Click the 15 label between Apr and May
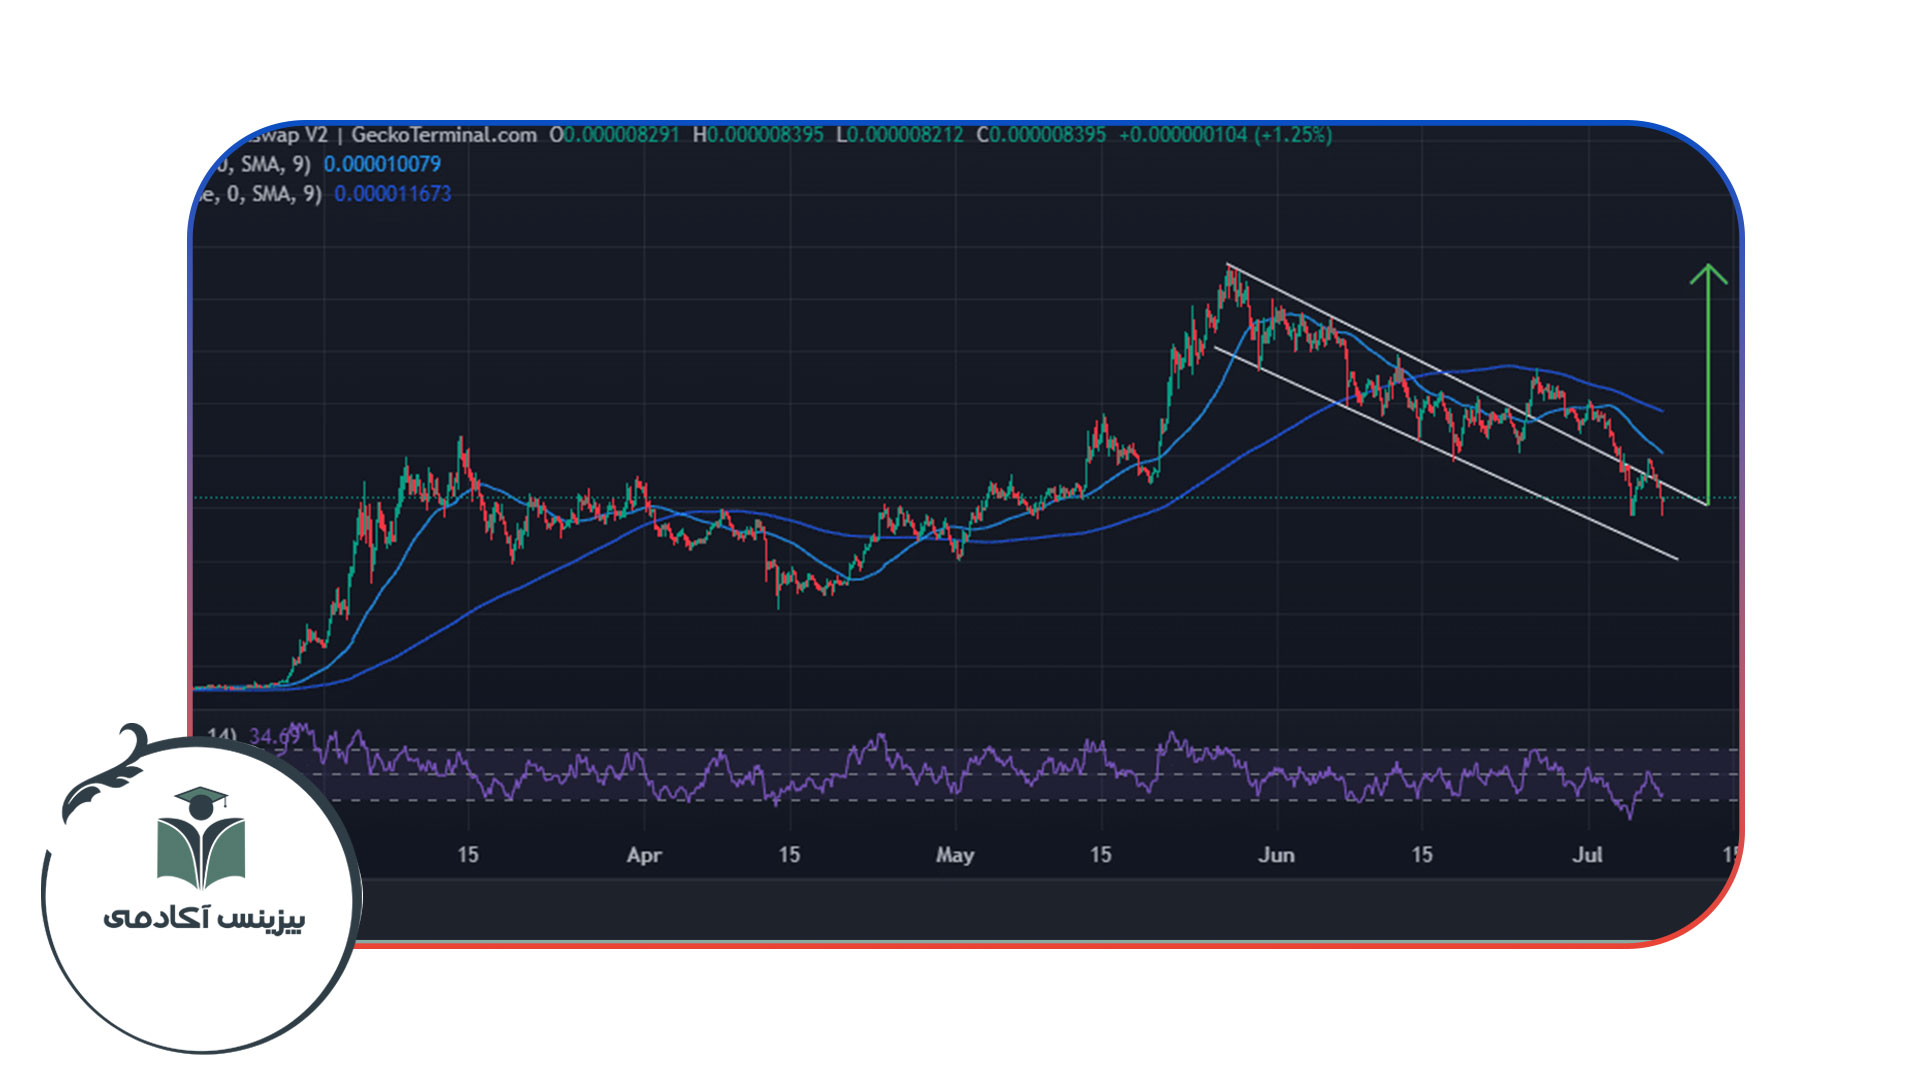 point(789,855)
